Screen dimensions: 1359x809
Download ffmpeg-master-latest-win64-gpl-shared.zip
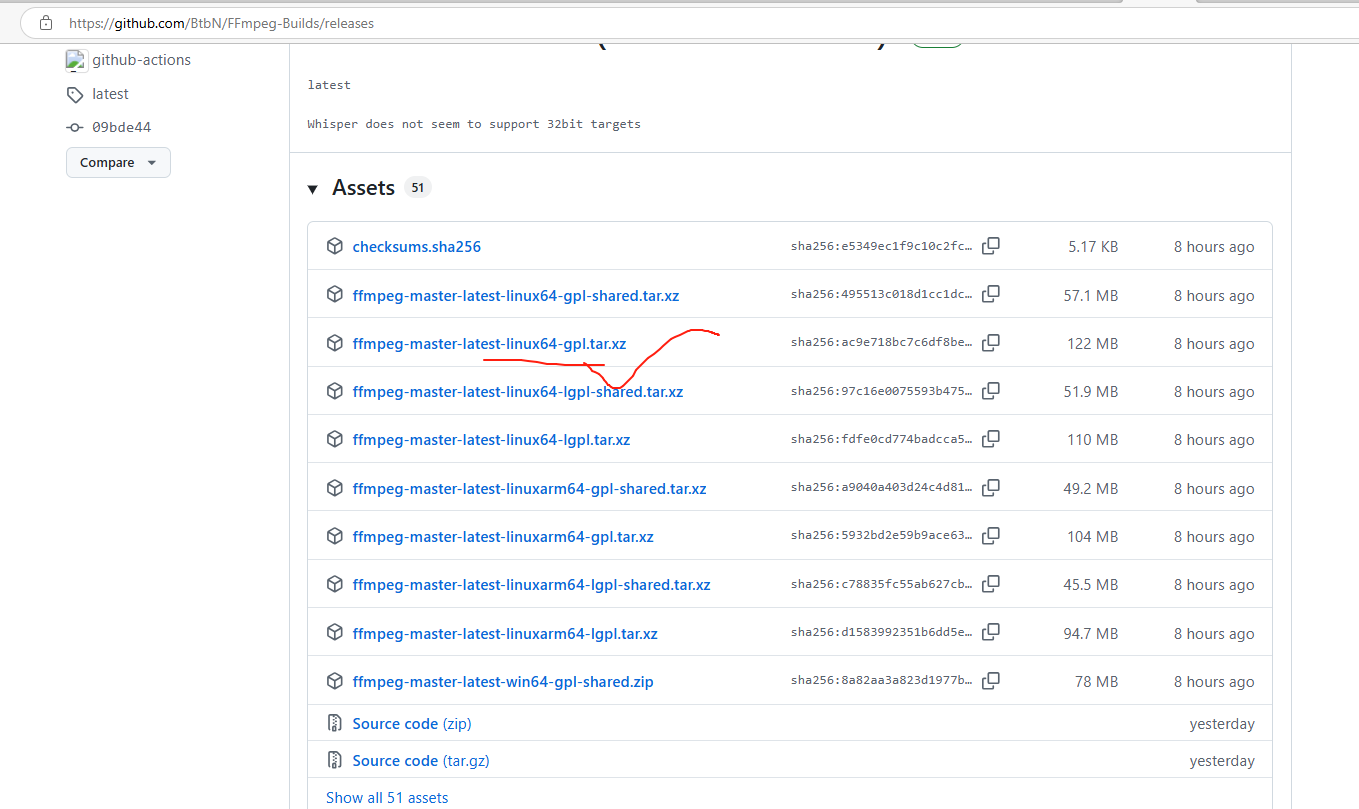(x=503, y=682)
